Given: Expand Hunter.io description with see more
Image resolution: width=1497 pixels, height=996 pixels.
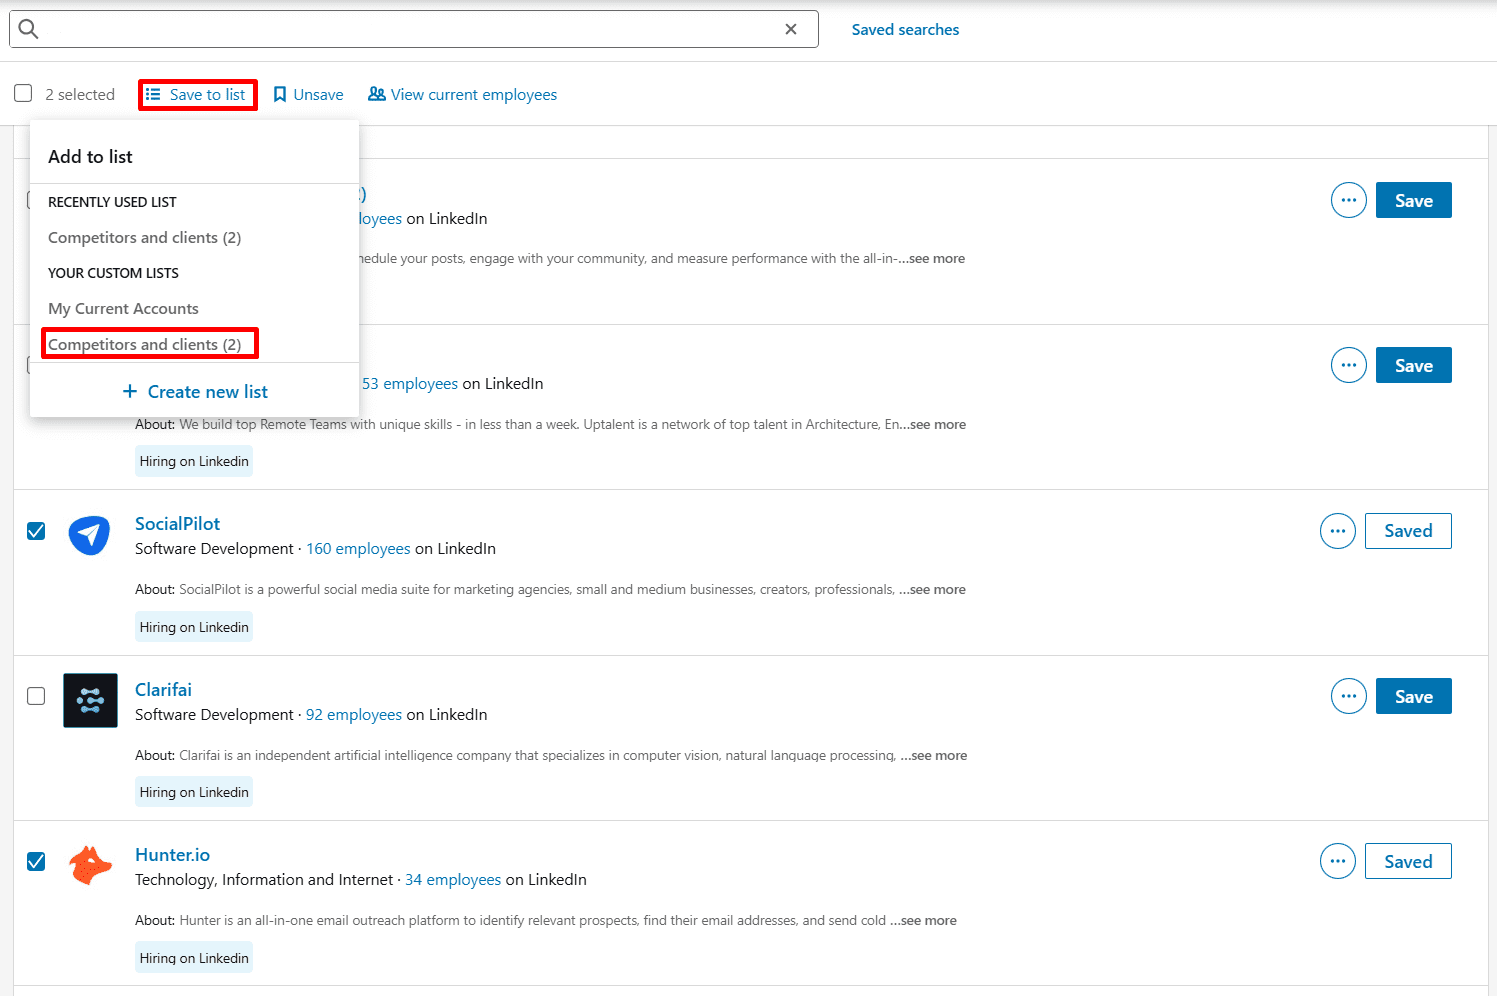Looking at the screenshot, I should pyautogui.click(x=928, y=921).
